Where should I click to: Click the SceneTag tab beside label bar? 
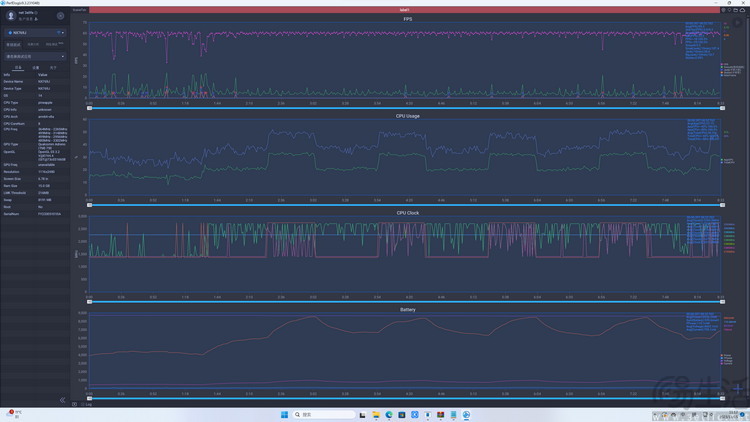tap(79, 10)
